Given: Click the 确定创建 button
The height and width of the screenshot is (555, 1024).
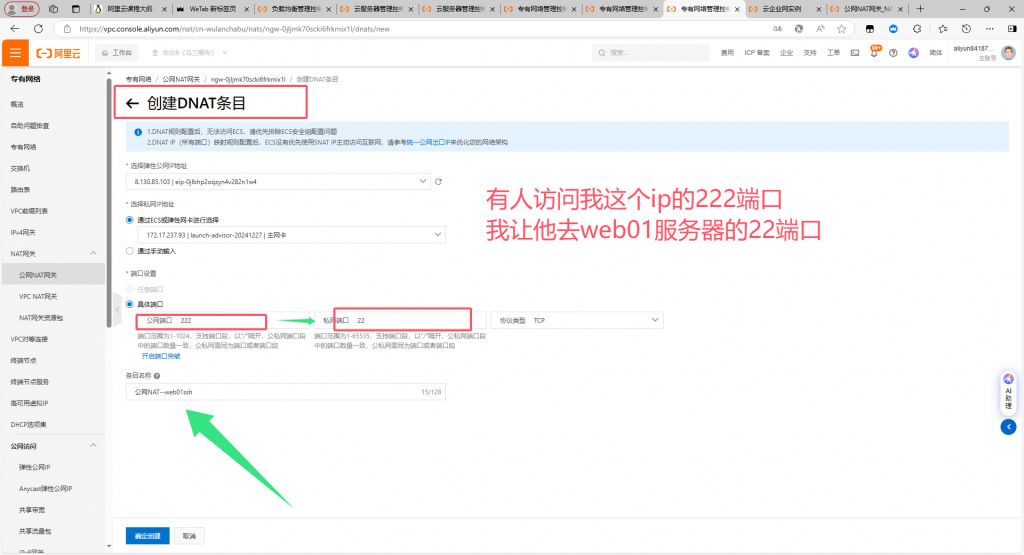Looking at the screenshot, I should click(147, 536).
